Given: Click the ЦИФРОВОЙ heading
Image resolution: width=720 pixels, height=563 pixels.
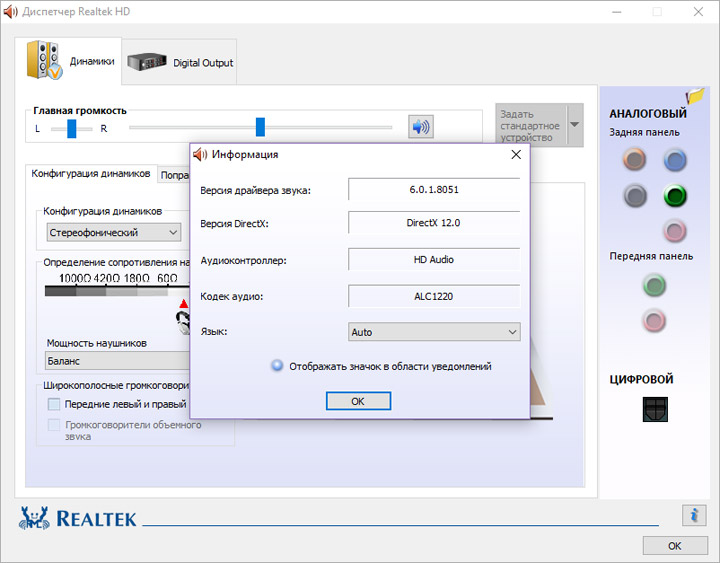Looking at the screenshot, I should tap(641, 379).
